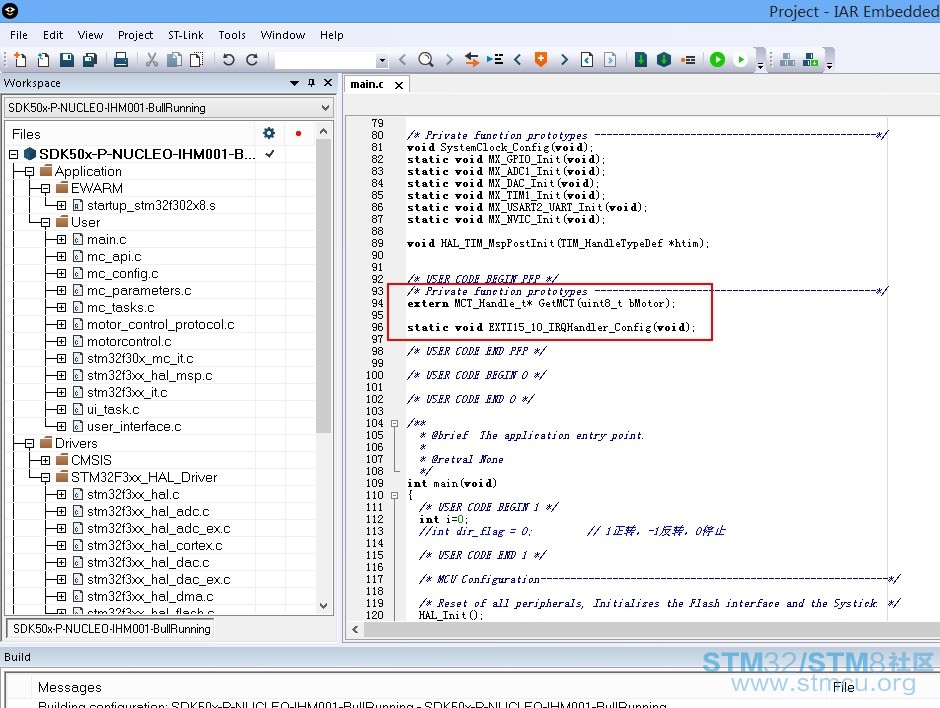Select mc_tasks.c in the file tree
This screenshot has width=940, height=708.
pyautogui.click(x=120, y=308)
